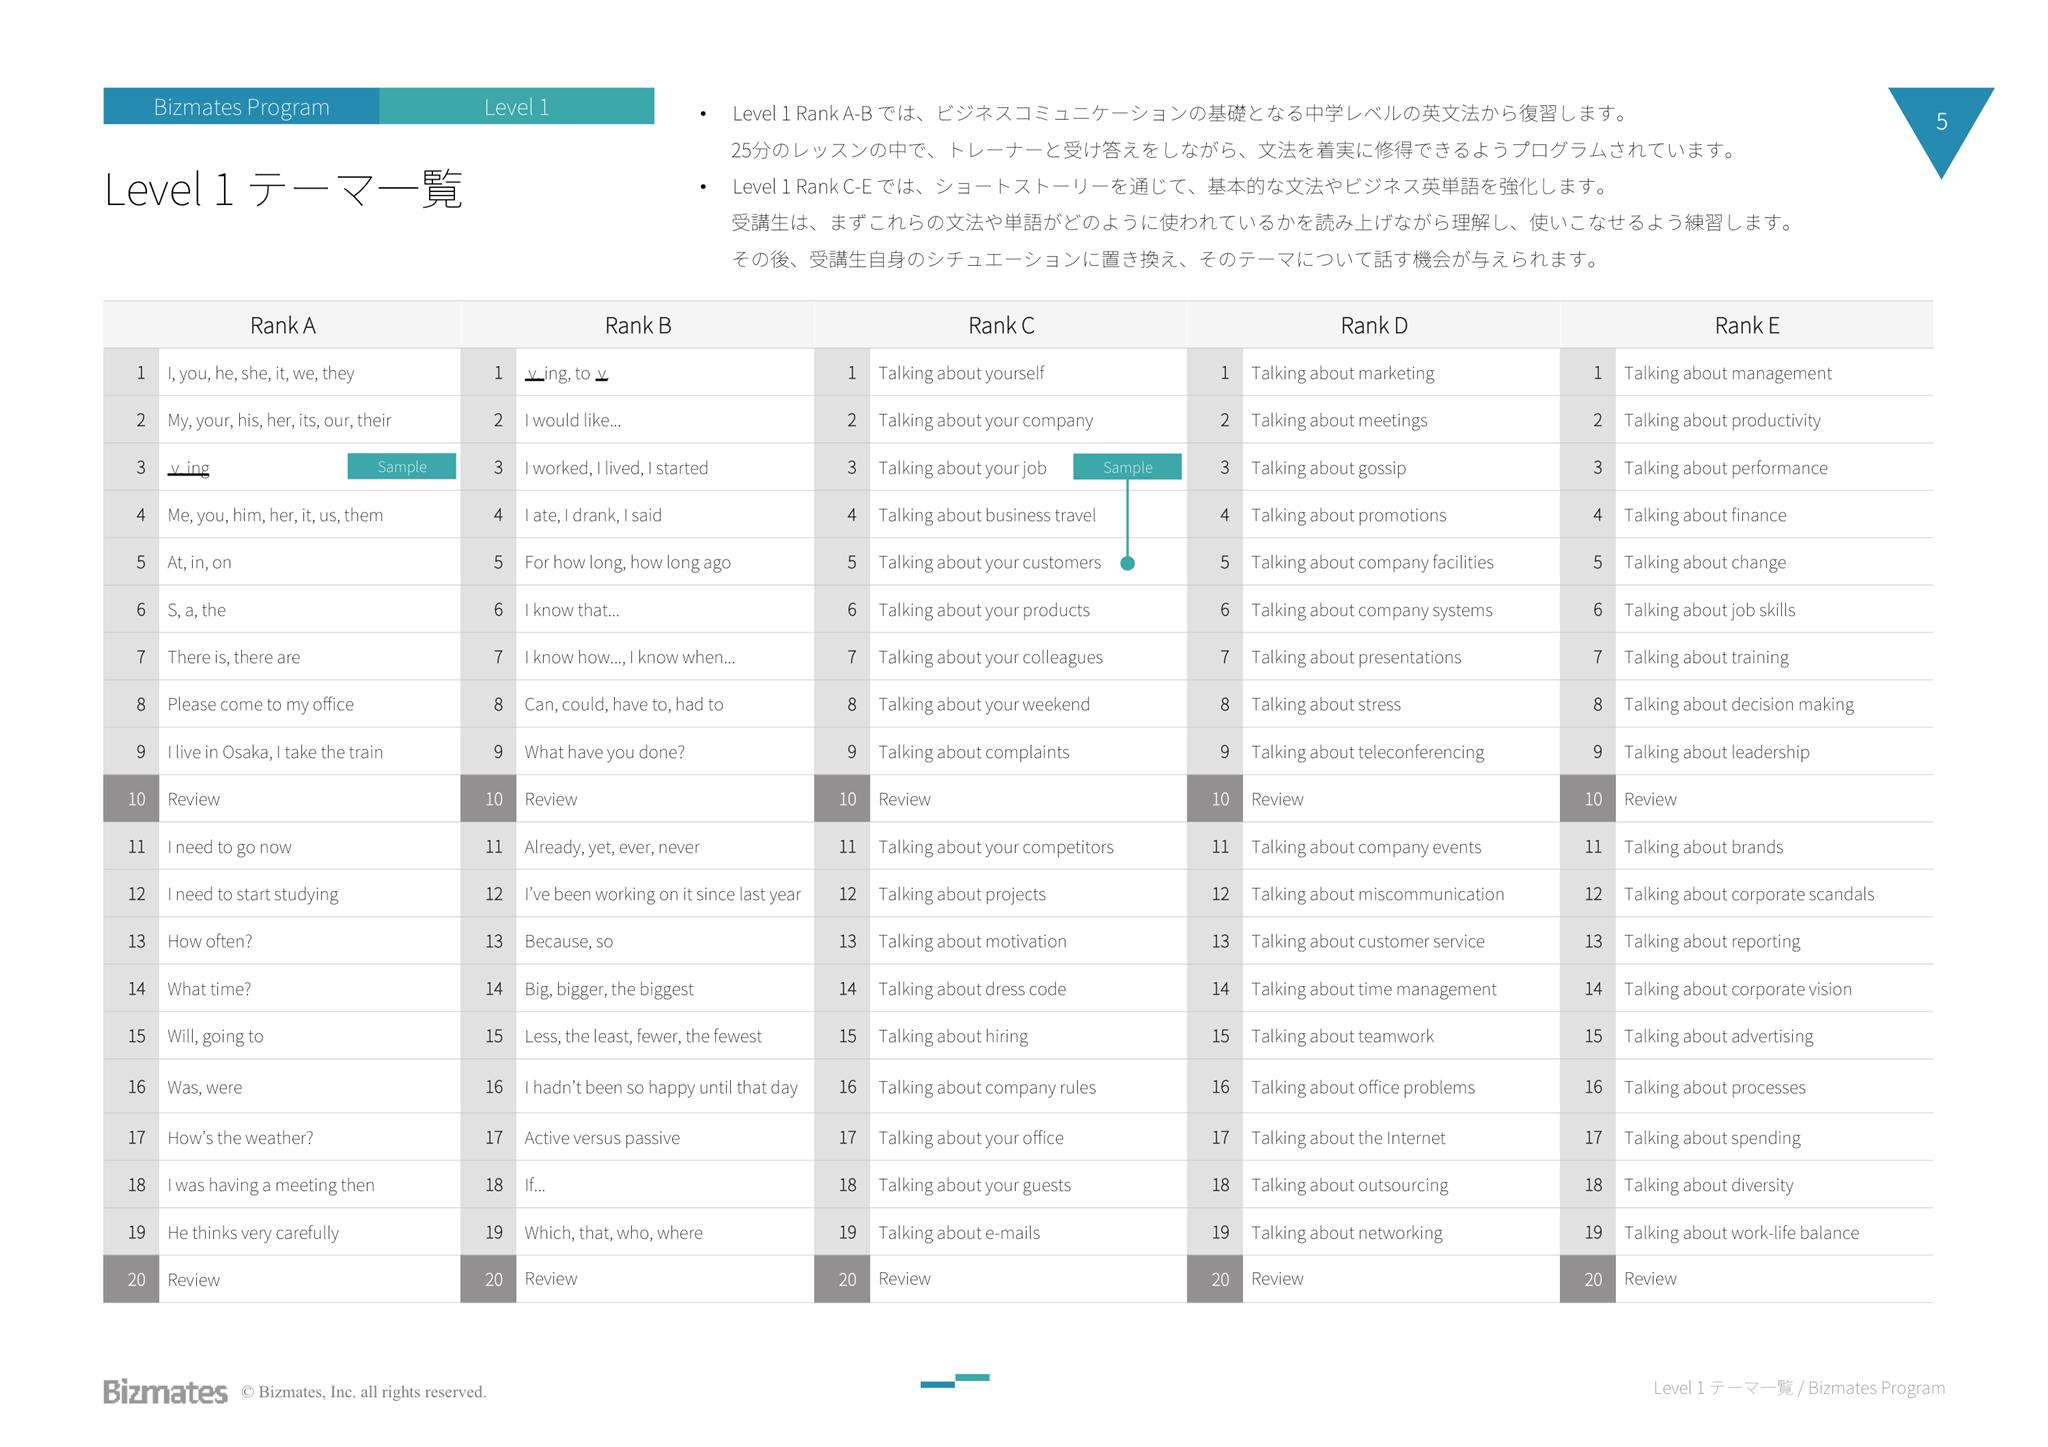Image resolution: width=2048 pixels, height=1447 pixels.
Task: Click the teal dot connector marker
Action: tap(1127, 563)
